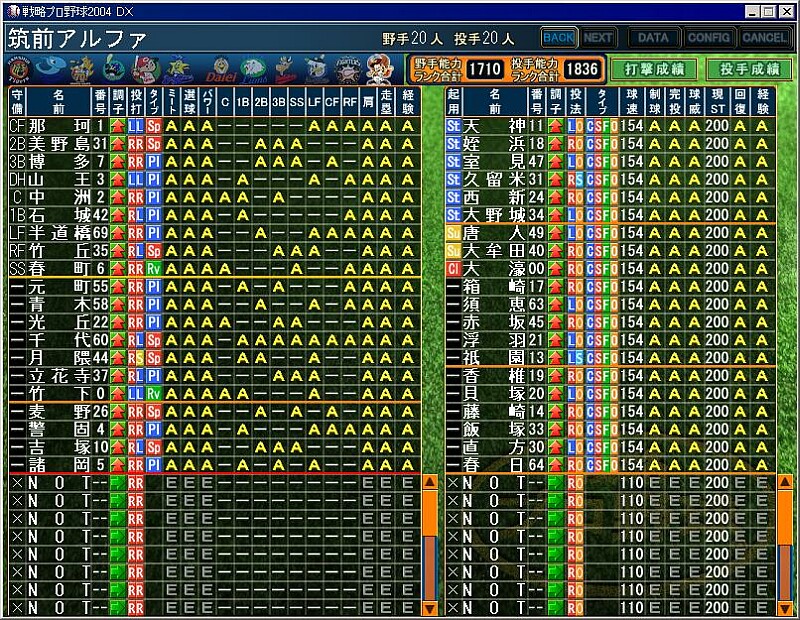
Task: Click 野手能力ランク合計 value 1710
Action: pyautogui.click(x=485, y=69)
